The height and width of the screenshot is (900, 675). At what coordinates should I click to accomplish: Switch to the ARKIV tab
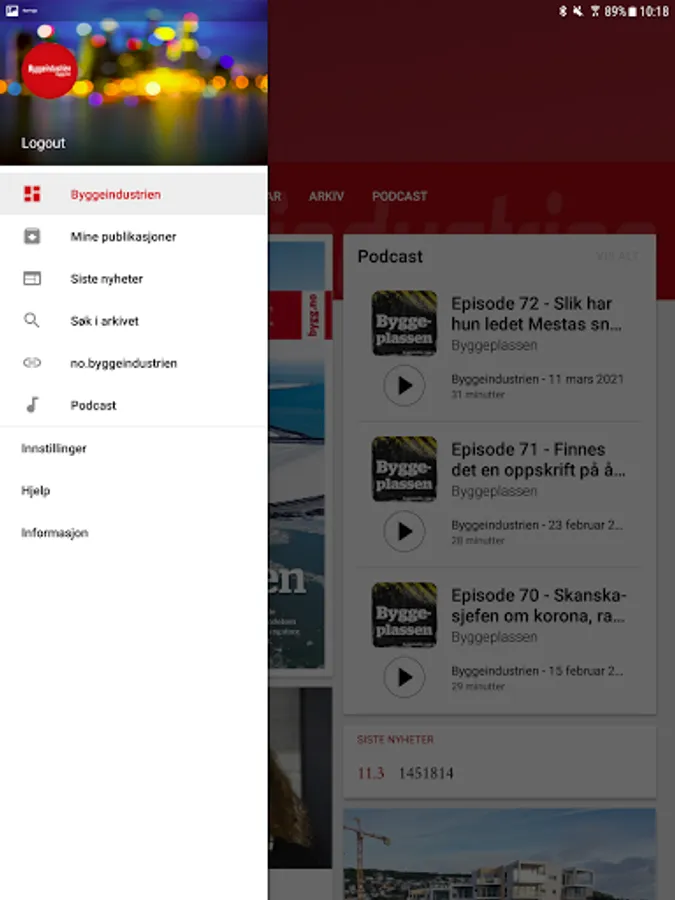[326, 196]
